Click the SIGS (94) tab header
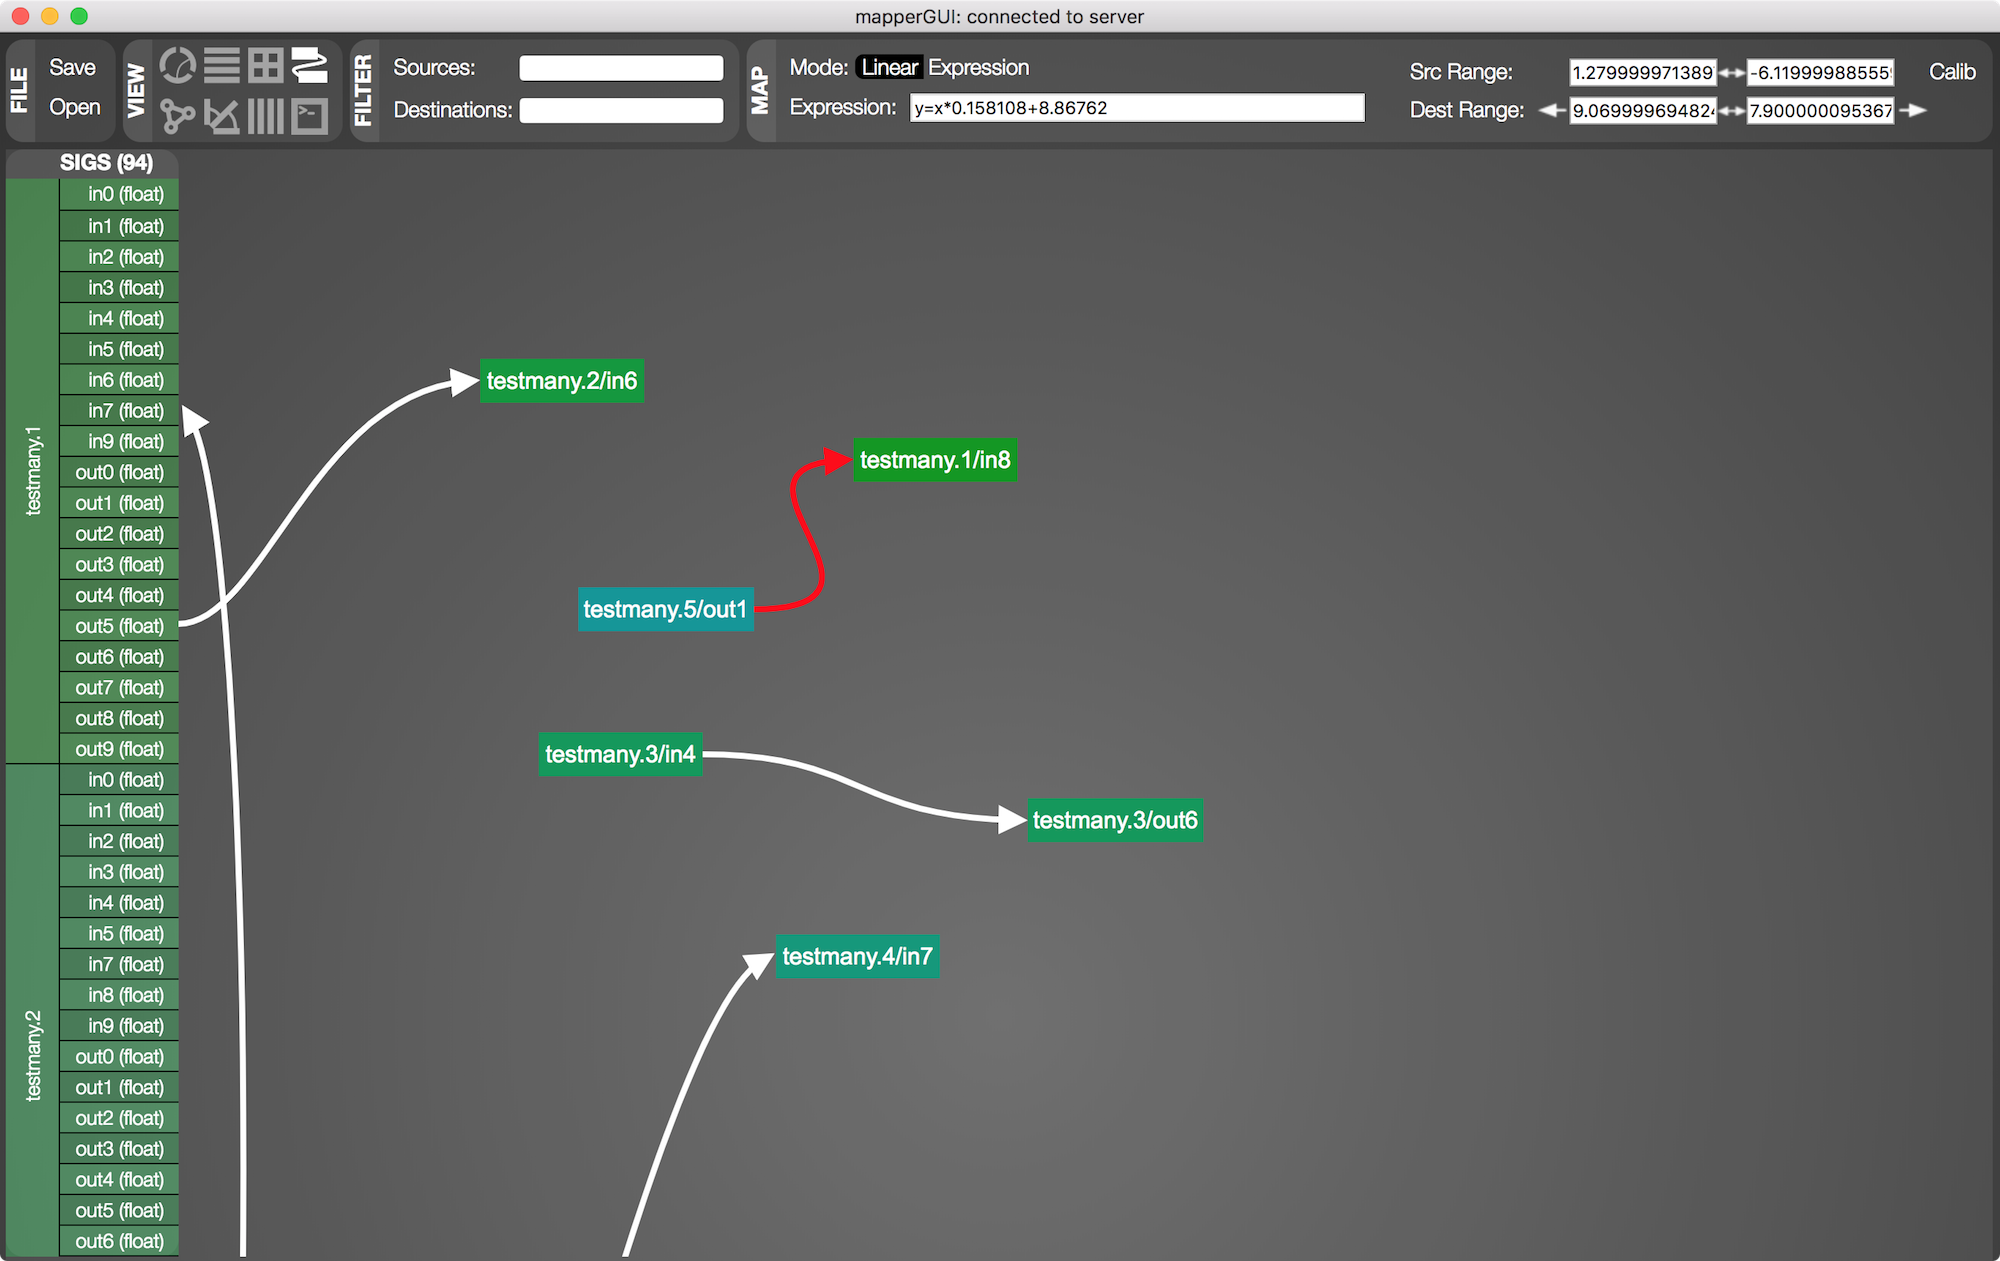This screenshot has height=1261, width=2000. pyautogui.click(x=106, y=162)
